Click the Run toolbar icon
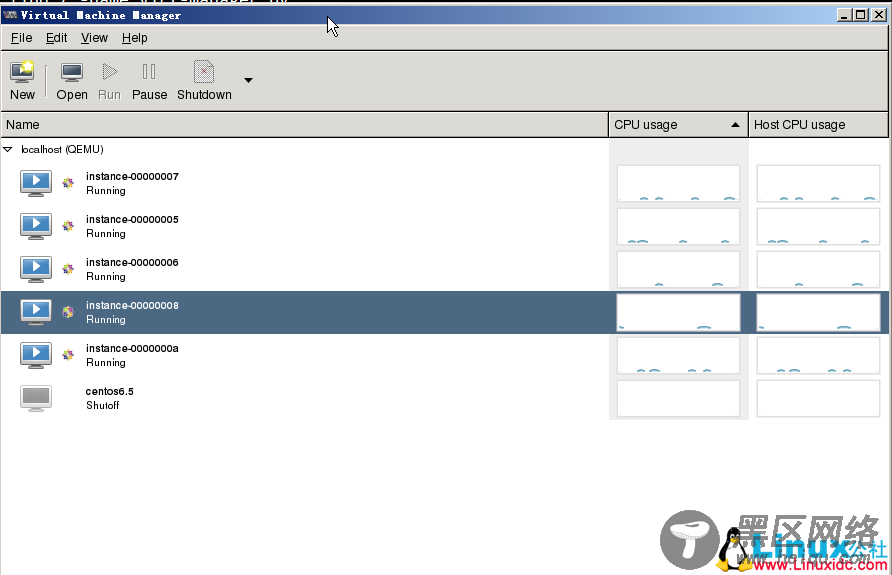 tap(109, 72)
